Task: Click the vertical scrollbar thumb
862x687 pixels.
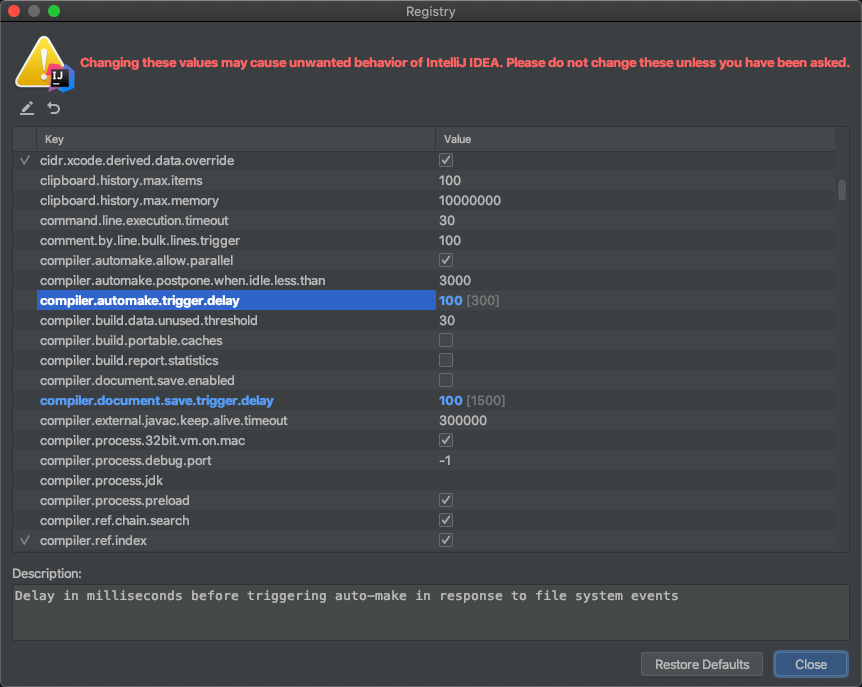Action: [x=842, y=190]
